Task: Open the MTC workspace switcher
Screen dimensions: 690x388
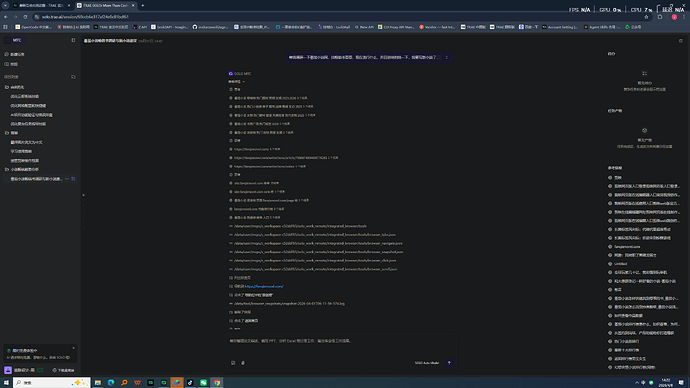Action: pos(14,40)
